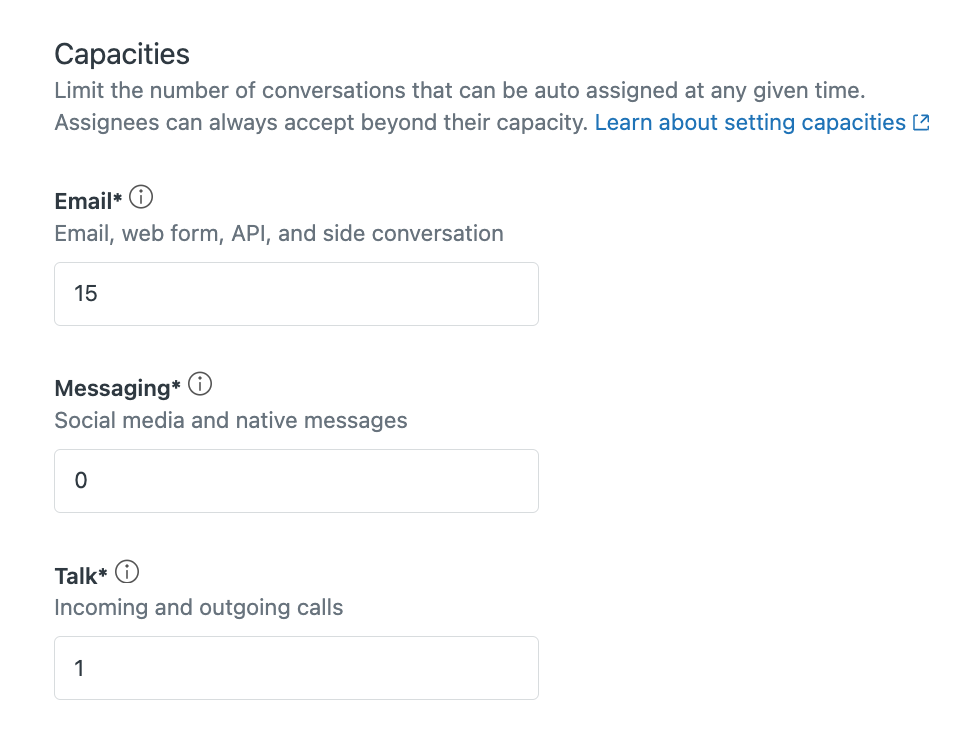Image resolution: width=970 pixels, height=747 pixels.
Task: Click the Email, web form, API description text
Action: pyautogui.click(x=279, y=234)
